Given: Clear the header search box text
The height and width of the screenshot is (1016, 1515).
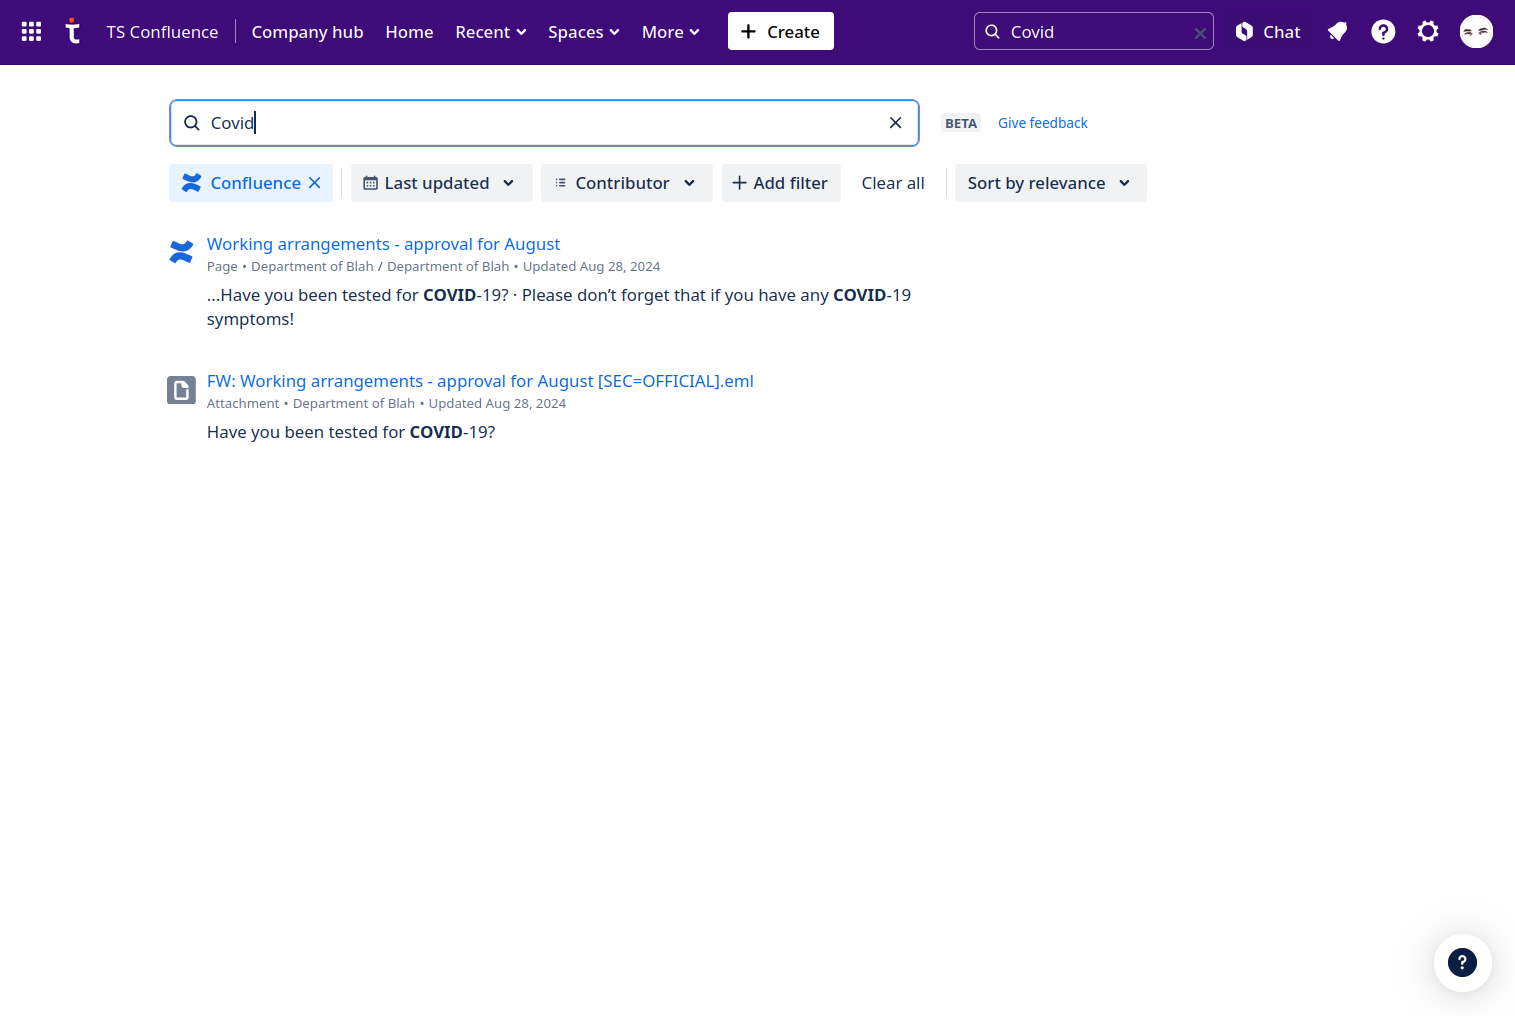Looking at the screenshot, I should tap(1200, 33).
